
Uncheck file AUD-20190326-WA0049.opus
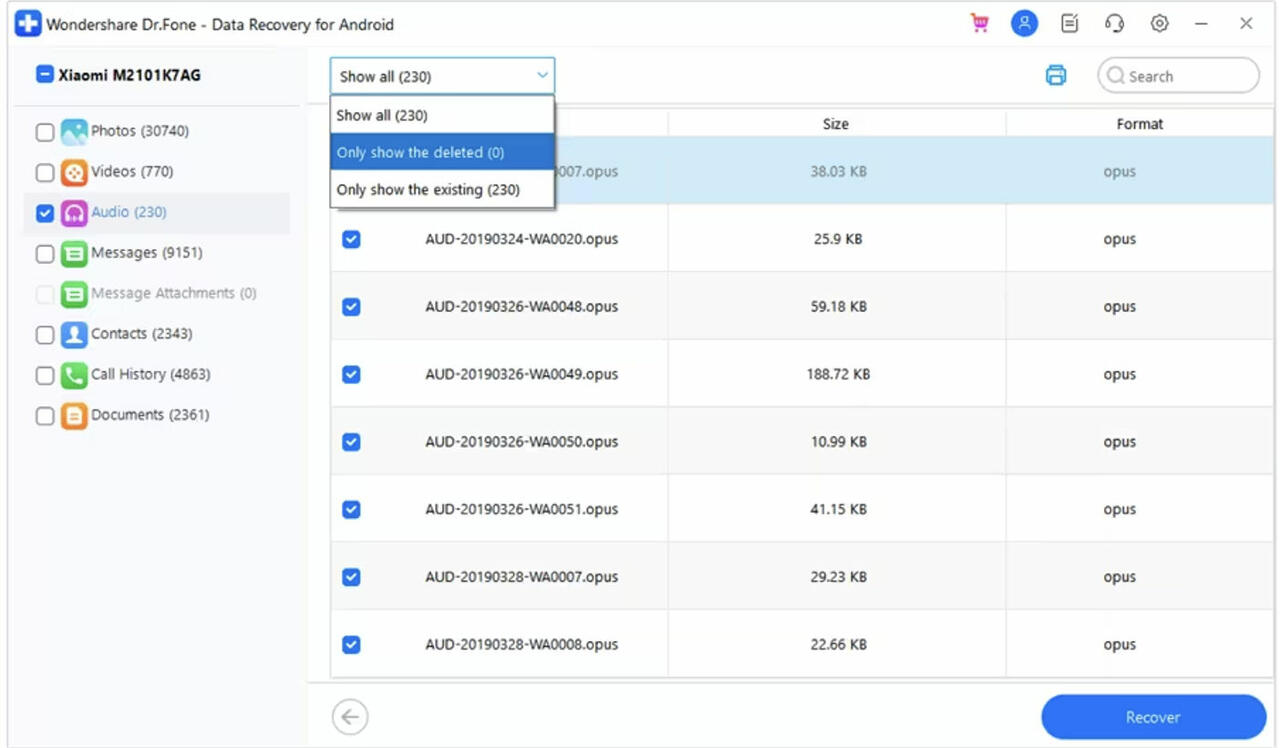coord(351,374)
